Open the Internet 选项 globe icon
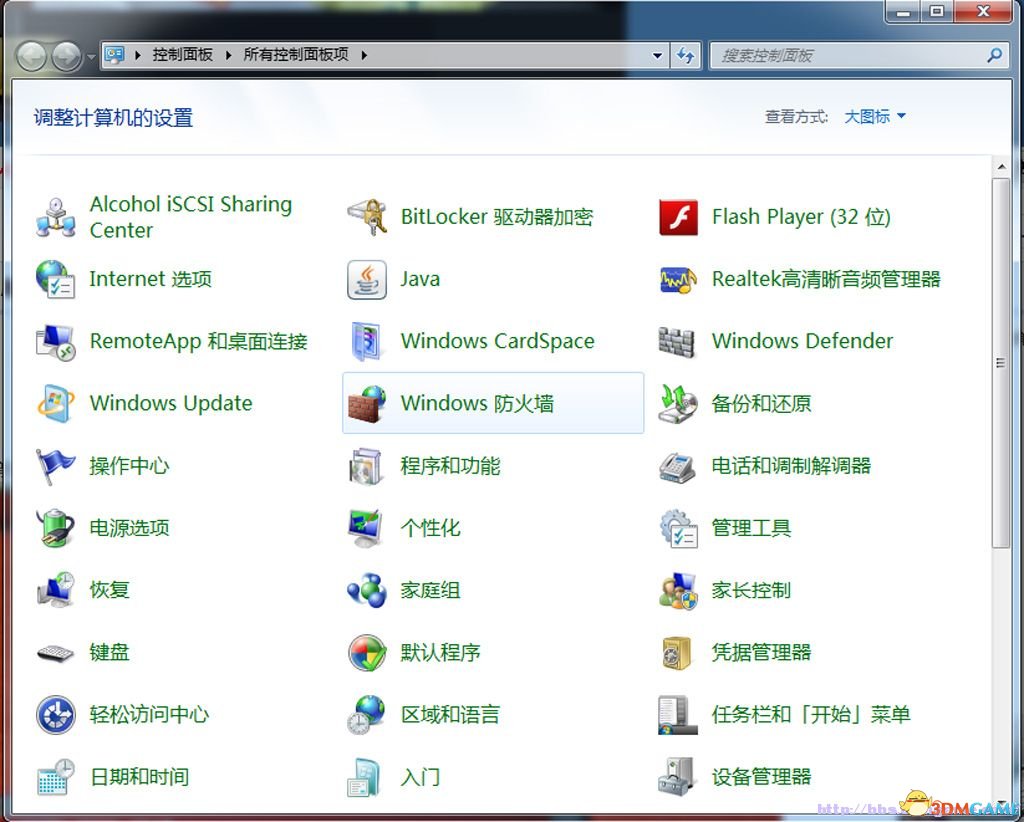 [56, 279]
